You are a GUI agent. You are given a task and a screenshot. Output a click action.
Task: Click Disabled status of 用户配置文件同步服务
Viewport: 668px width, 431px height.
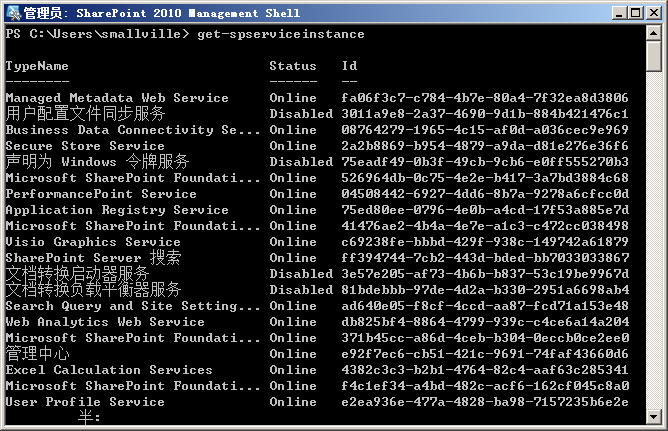pos(301,114)
